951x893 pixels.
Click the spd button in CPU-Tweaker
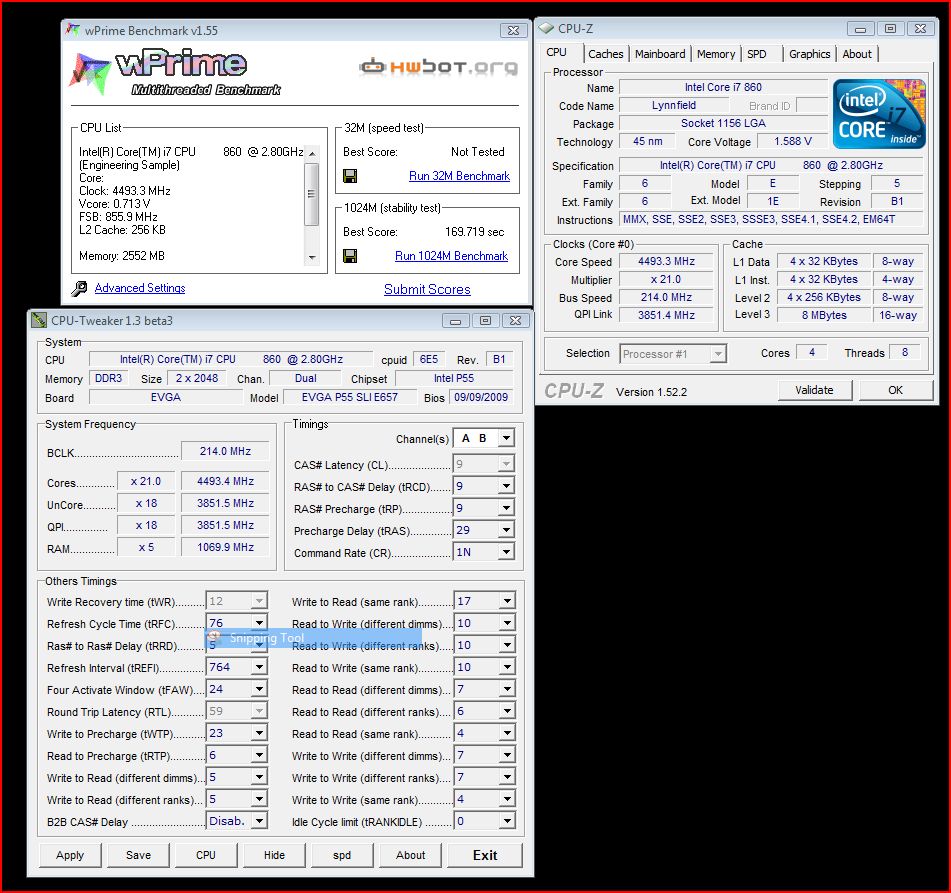tap(342, 855)
